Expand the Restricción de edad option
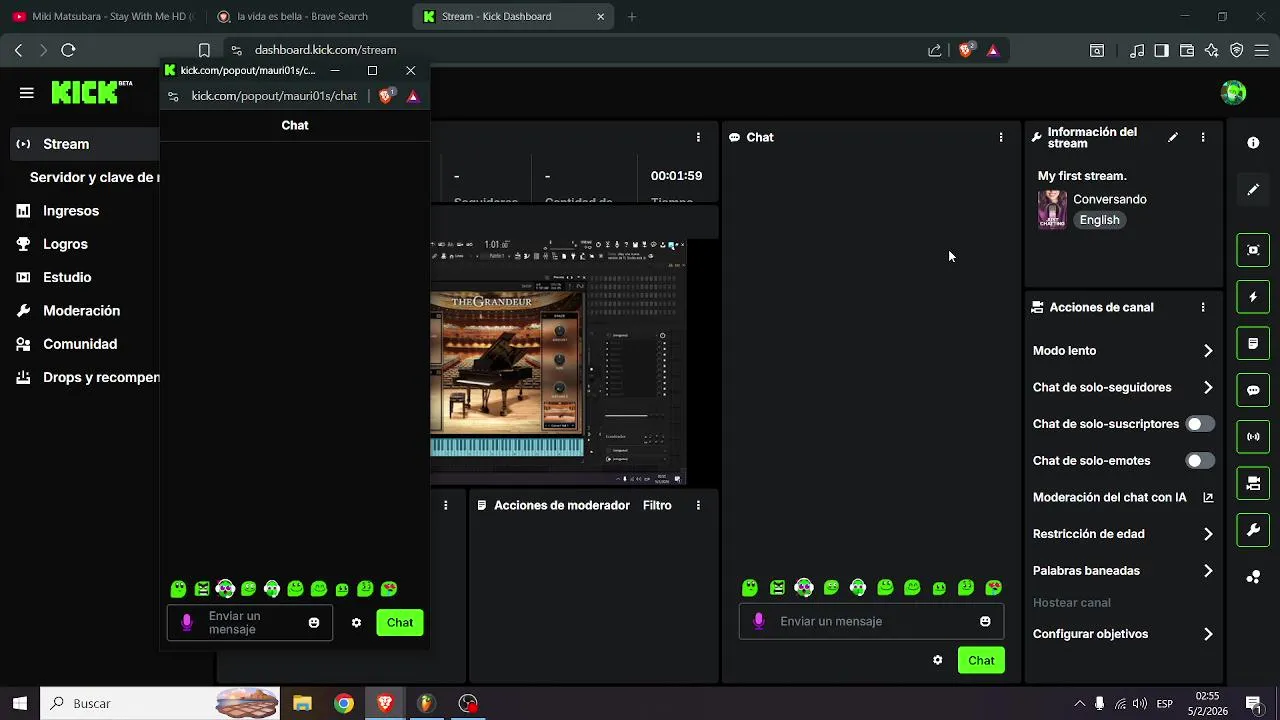1280x720 pixels. [x=1123, y=534]
